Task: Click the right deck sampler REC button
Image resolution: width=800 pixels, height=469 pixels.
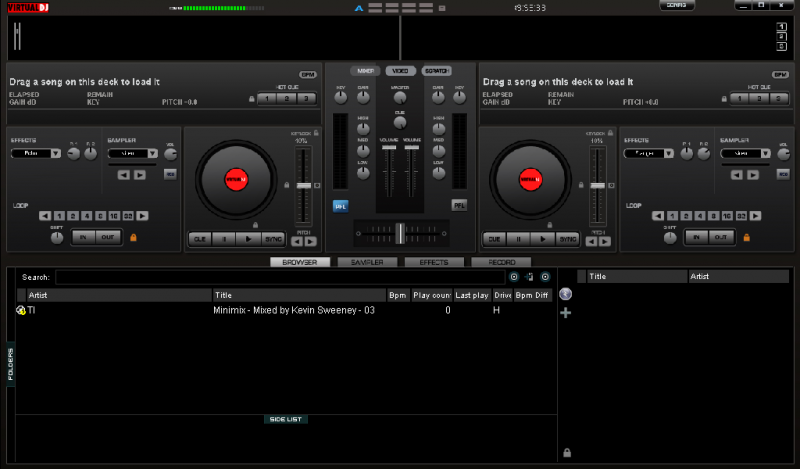Action: click(783, 175)
